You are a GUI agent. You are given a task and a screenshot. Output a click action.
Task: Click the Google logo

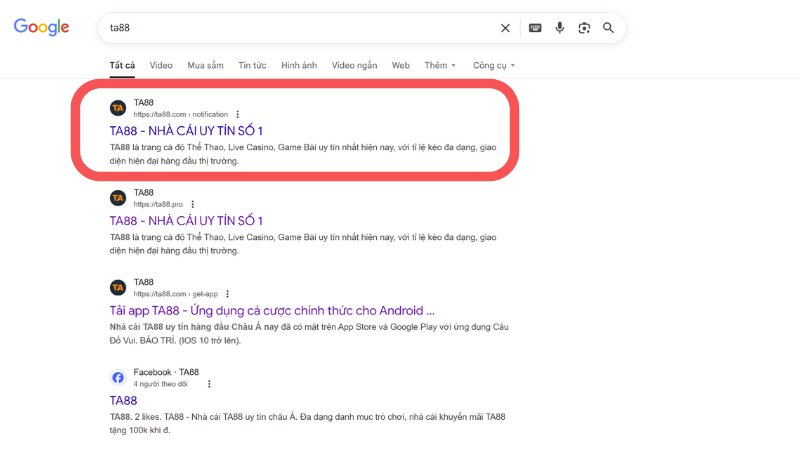tap(41, 27)
